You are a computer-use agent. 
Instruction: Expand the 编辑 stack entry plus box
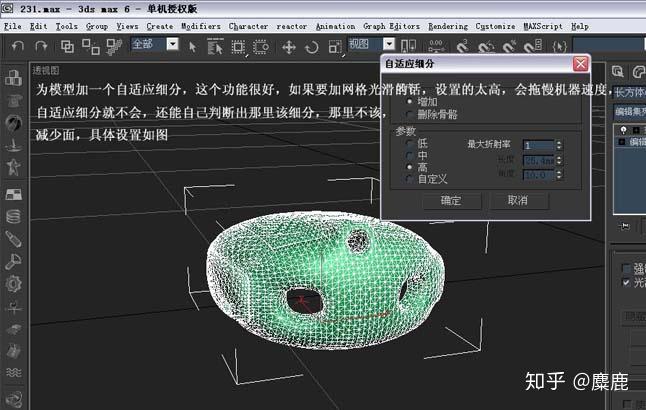[x=622, y=142]
